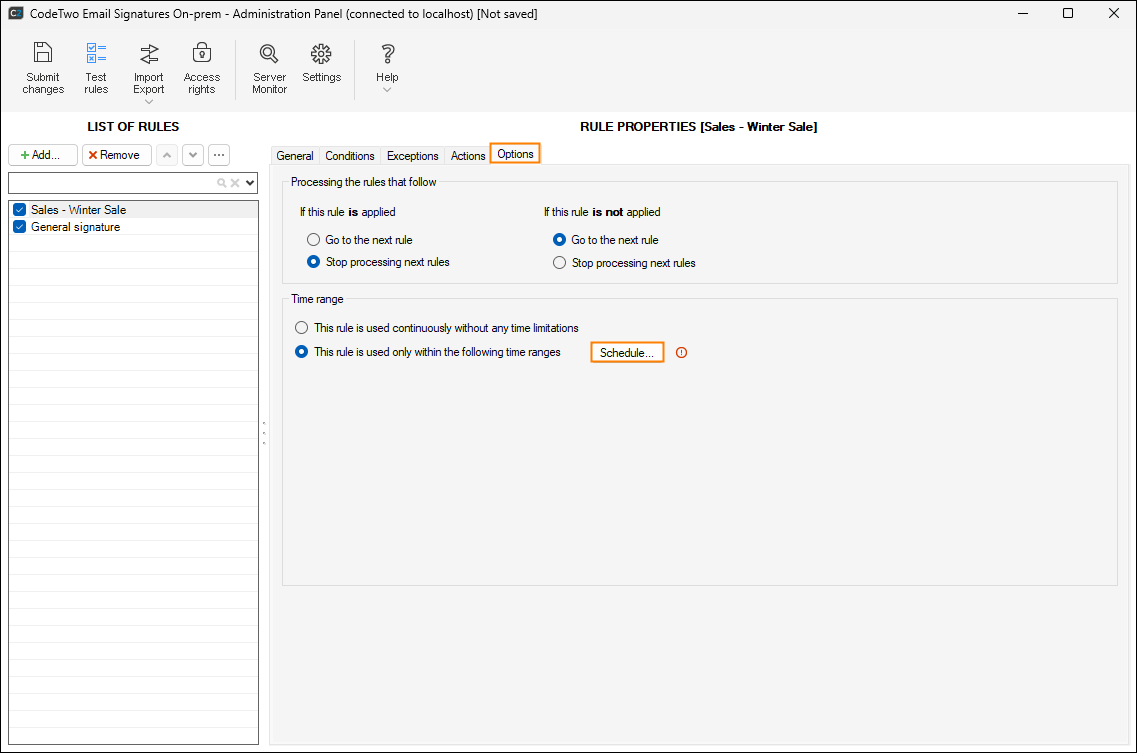The width and height of the screenshot is (1137, 753).
Task: Click the Submit changes toolbar icon
Action: tap(43, 67)
